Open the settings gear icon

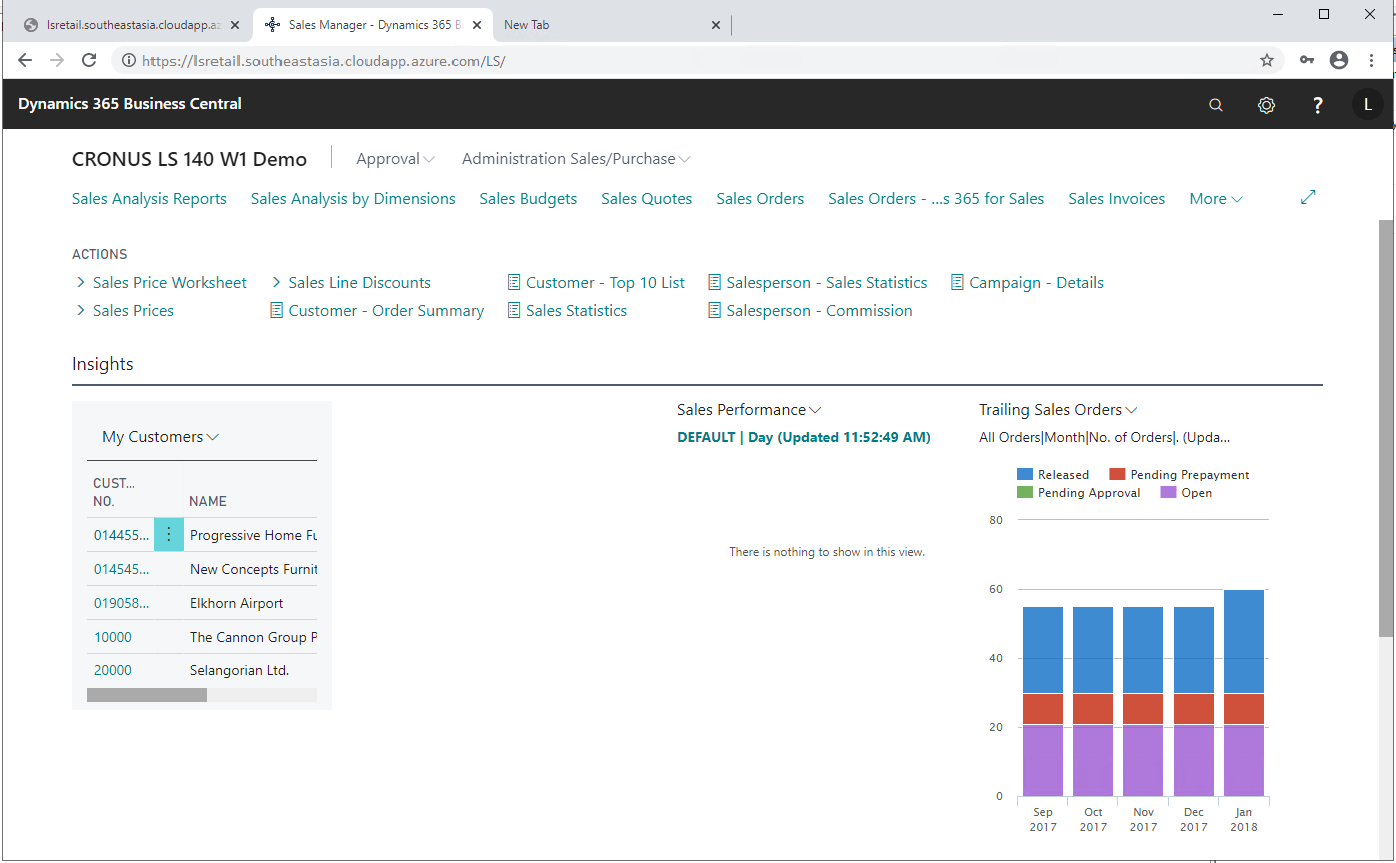(x=1266, y=105)
